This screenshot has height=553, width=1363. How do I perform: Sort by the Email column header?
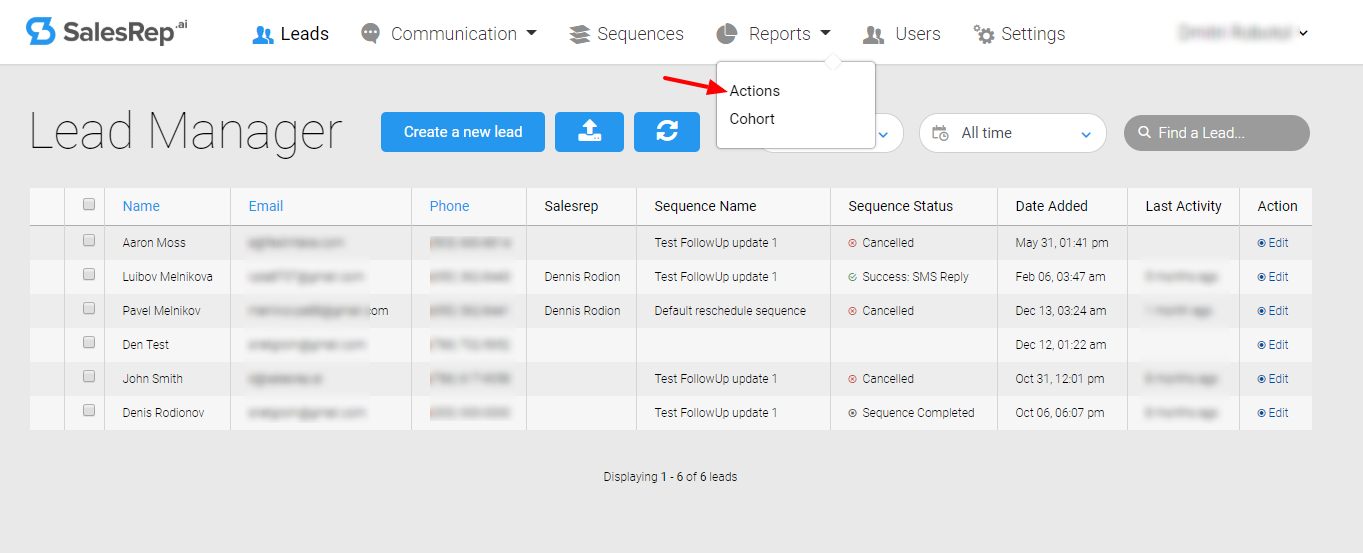click(x=266, y=206)
